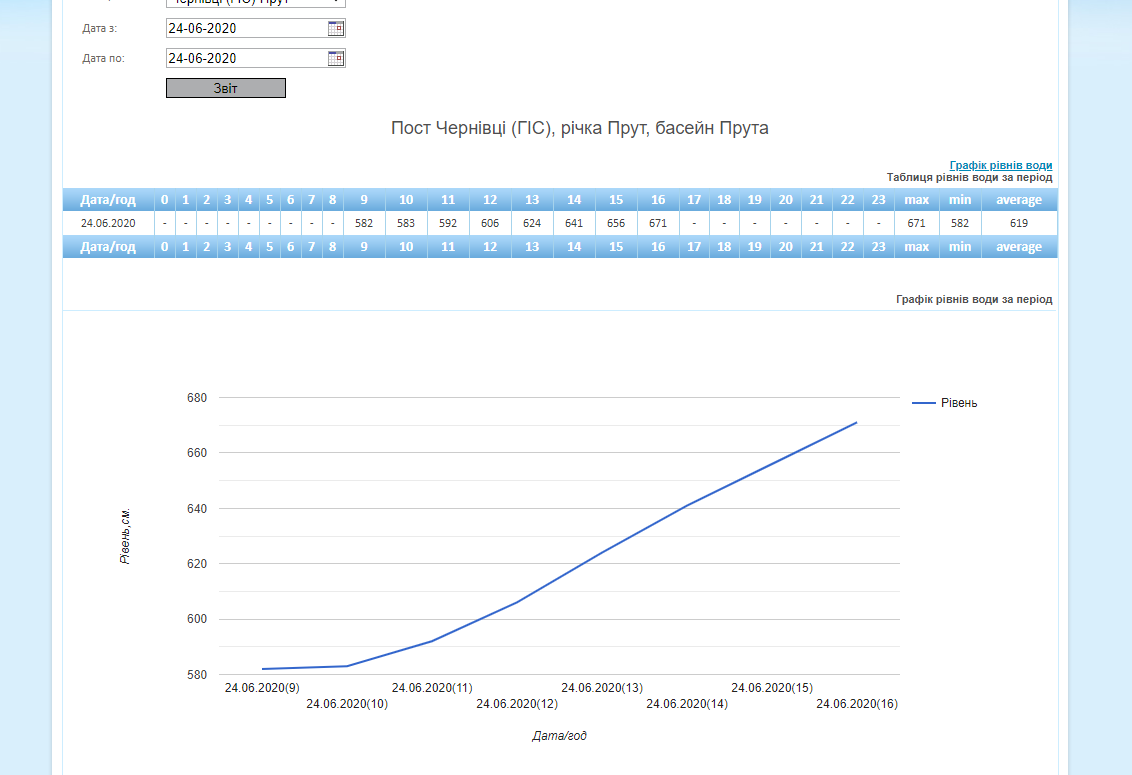
Task: Expand the Чернівці post selection dropdown
Action: click(x=255, y=3)
